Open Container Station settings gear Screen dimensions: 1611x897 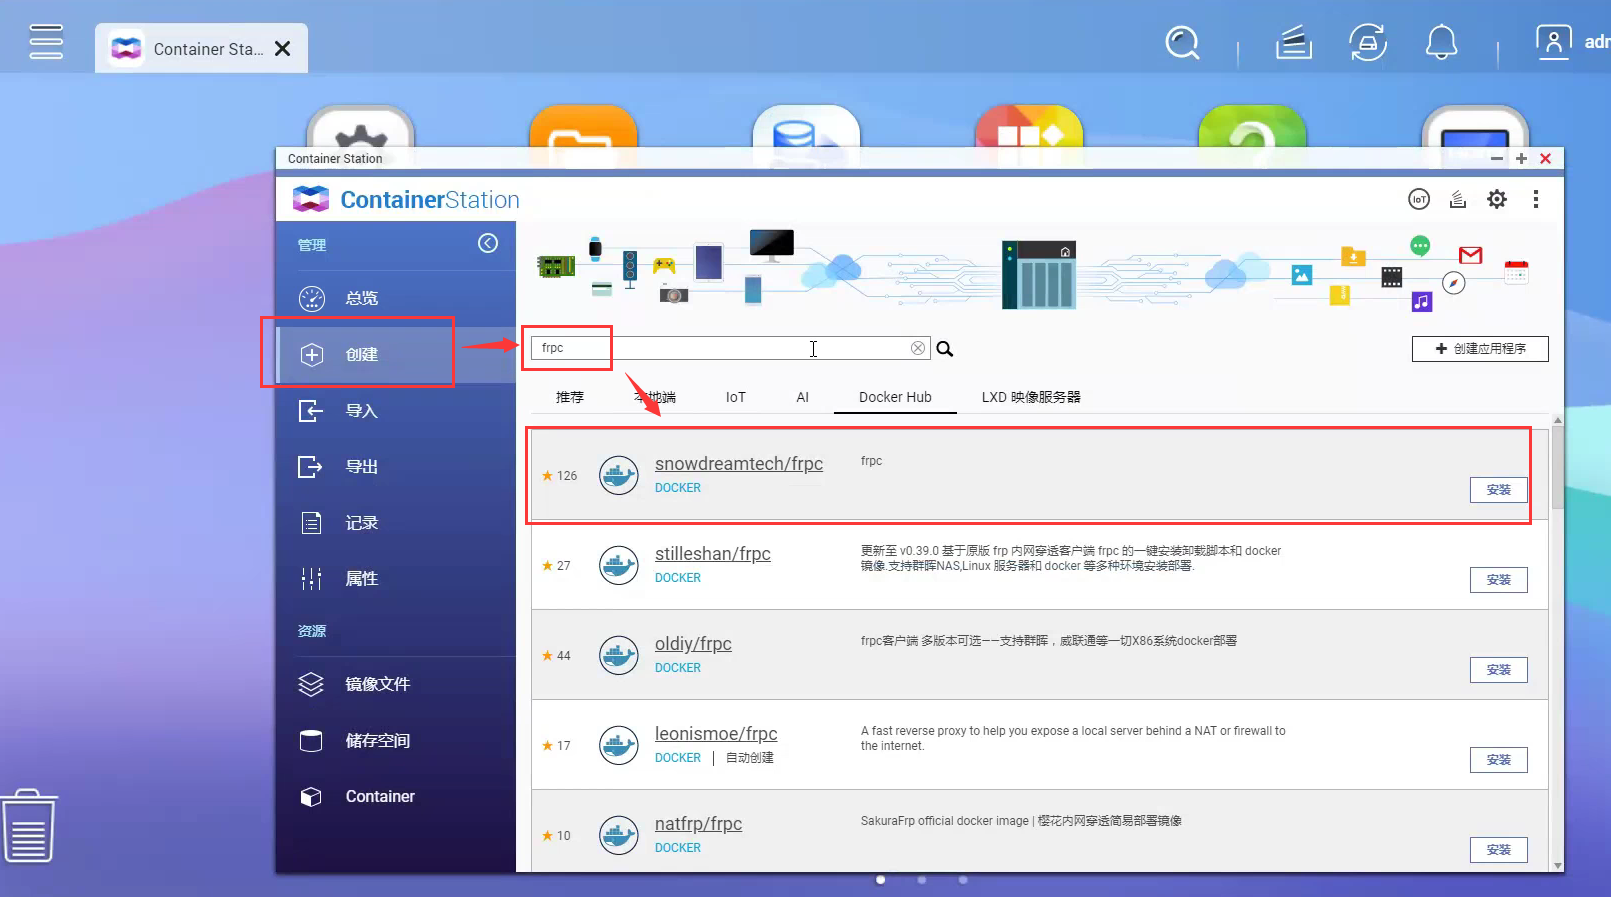(1497, 199)
